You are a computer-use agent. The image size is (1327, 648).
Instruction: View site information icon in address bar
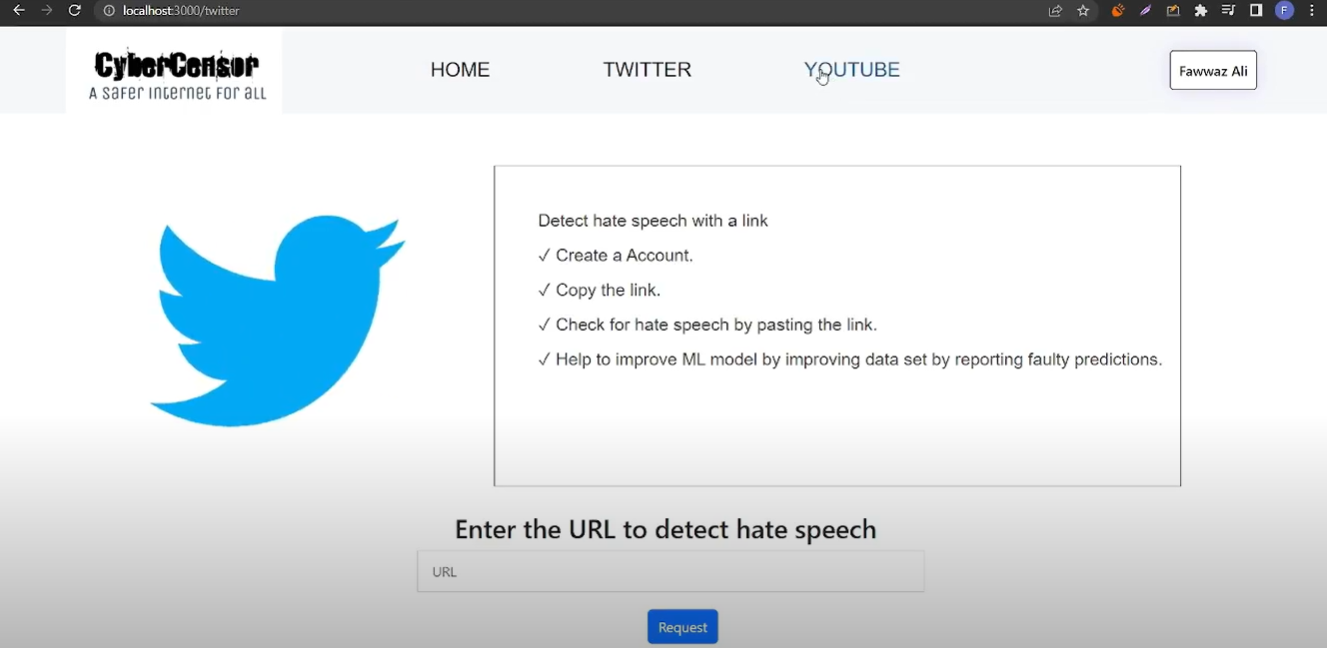pos(110,11)
